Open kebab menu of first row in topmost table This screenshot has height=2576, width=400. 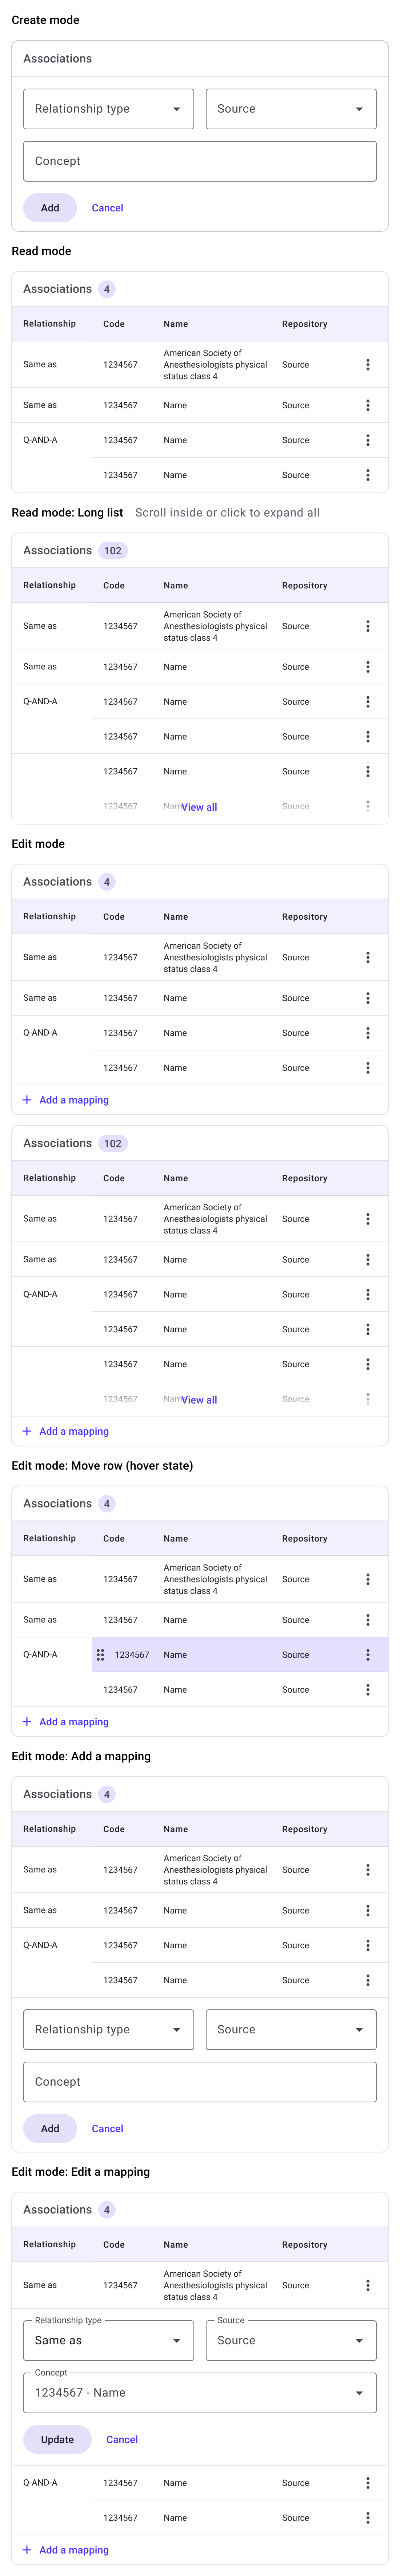coord(368,365)
